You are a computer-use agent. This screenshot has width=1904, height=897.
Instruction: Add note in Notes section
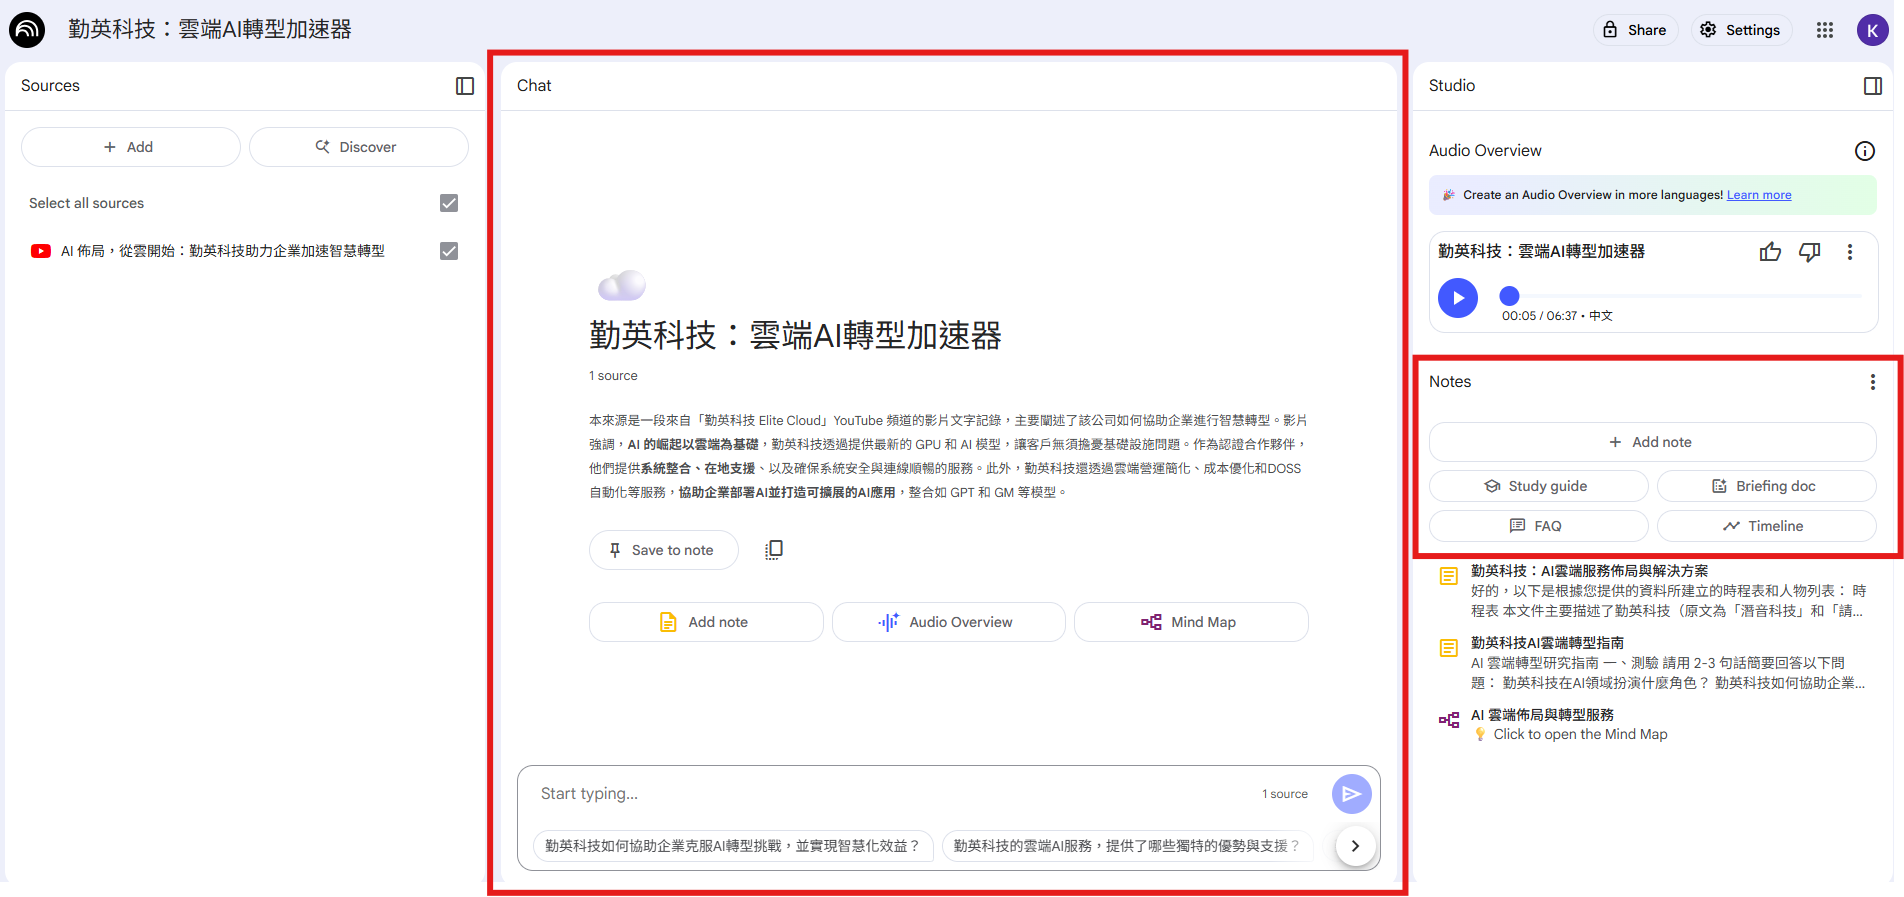click(x=1652, y=442)
